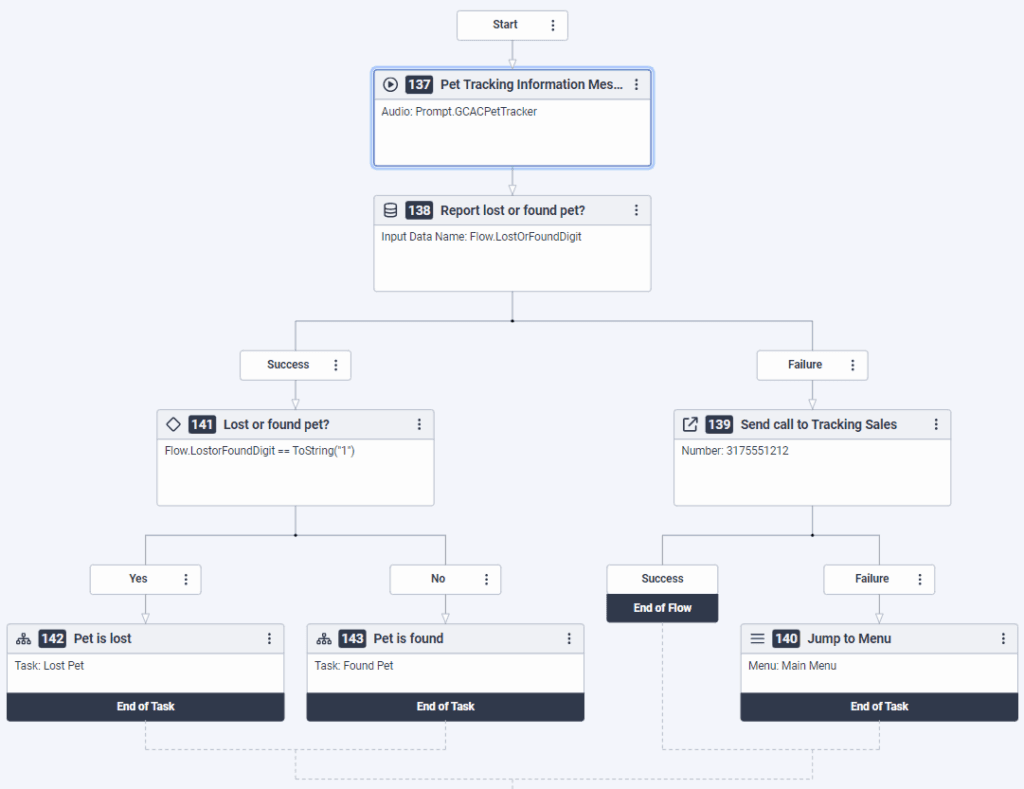Open options for Report lost or found pet
This screenshot has height=789, width=1024.
click(x=636, y=210)
